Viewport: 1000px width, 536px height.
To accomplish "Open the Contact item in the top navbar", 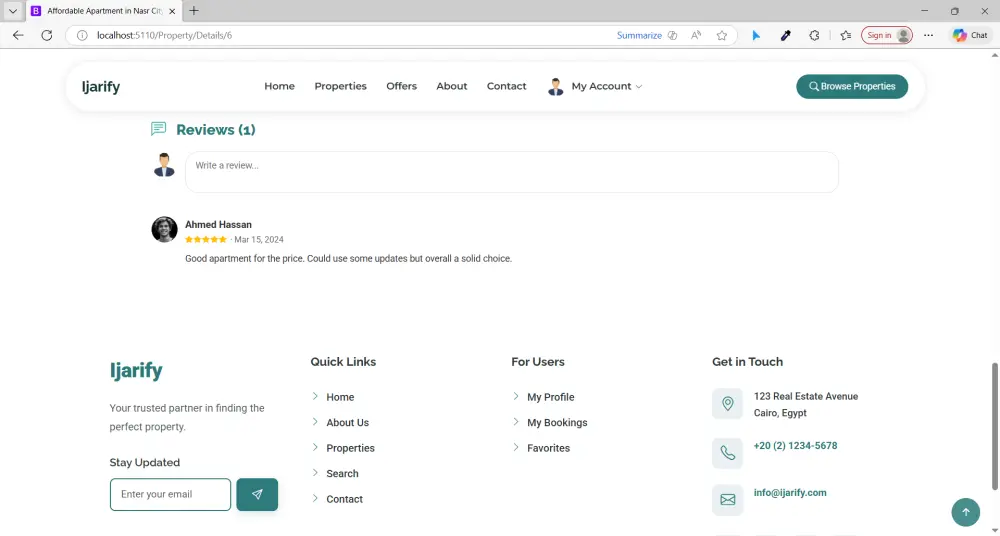I will click(x=506, y=86).
